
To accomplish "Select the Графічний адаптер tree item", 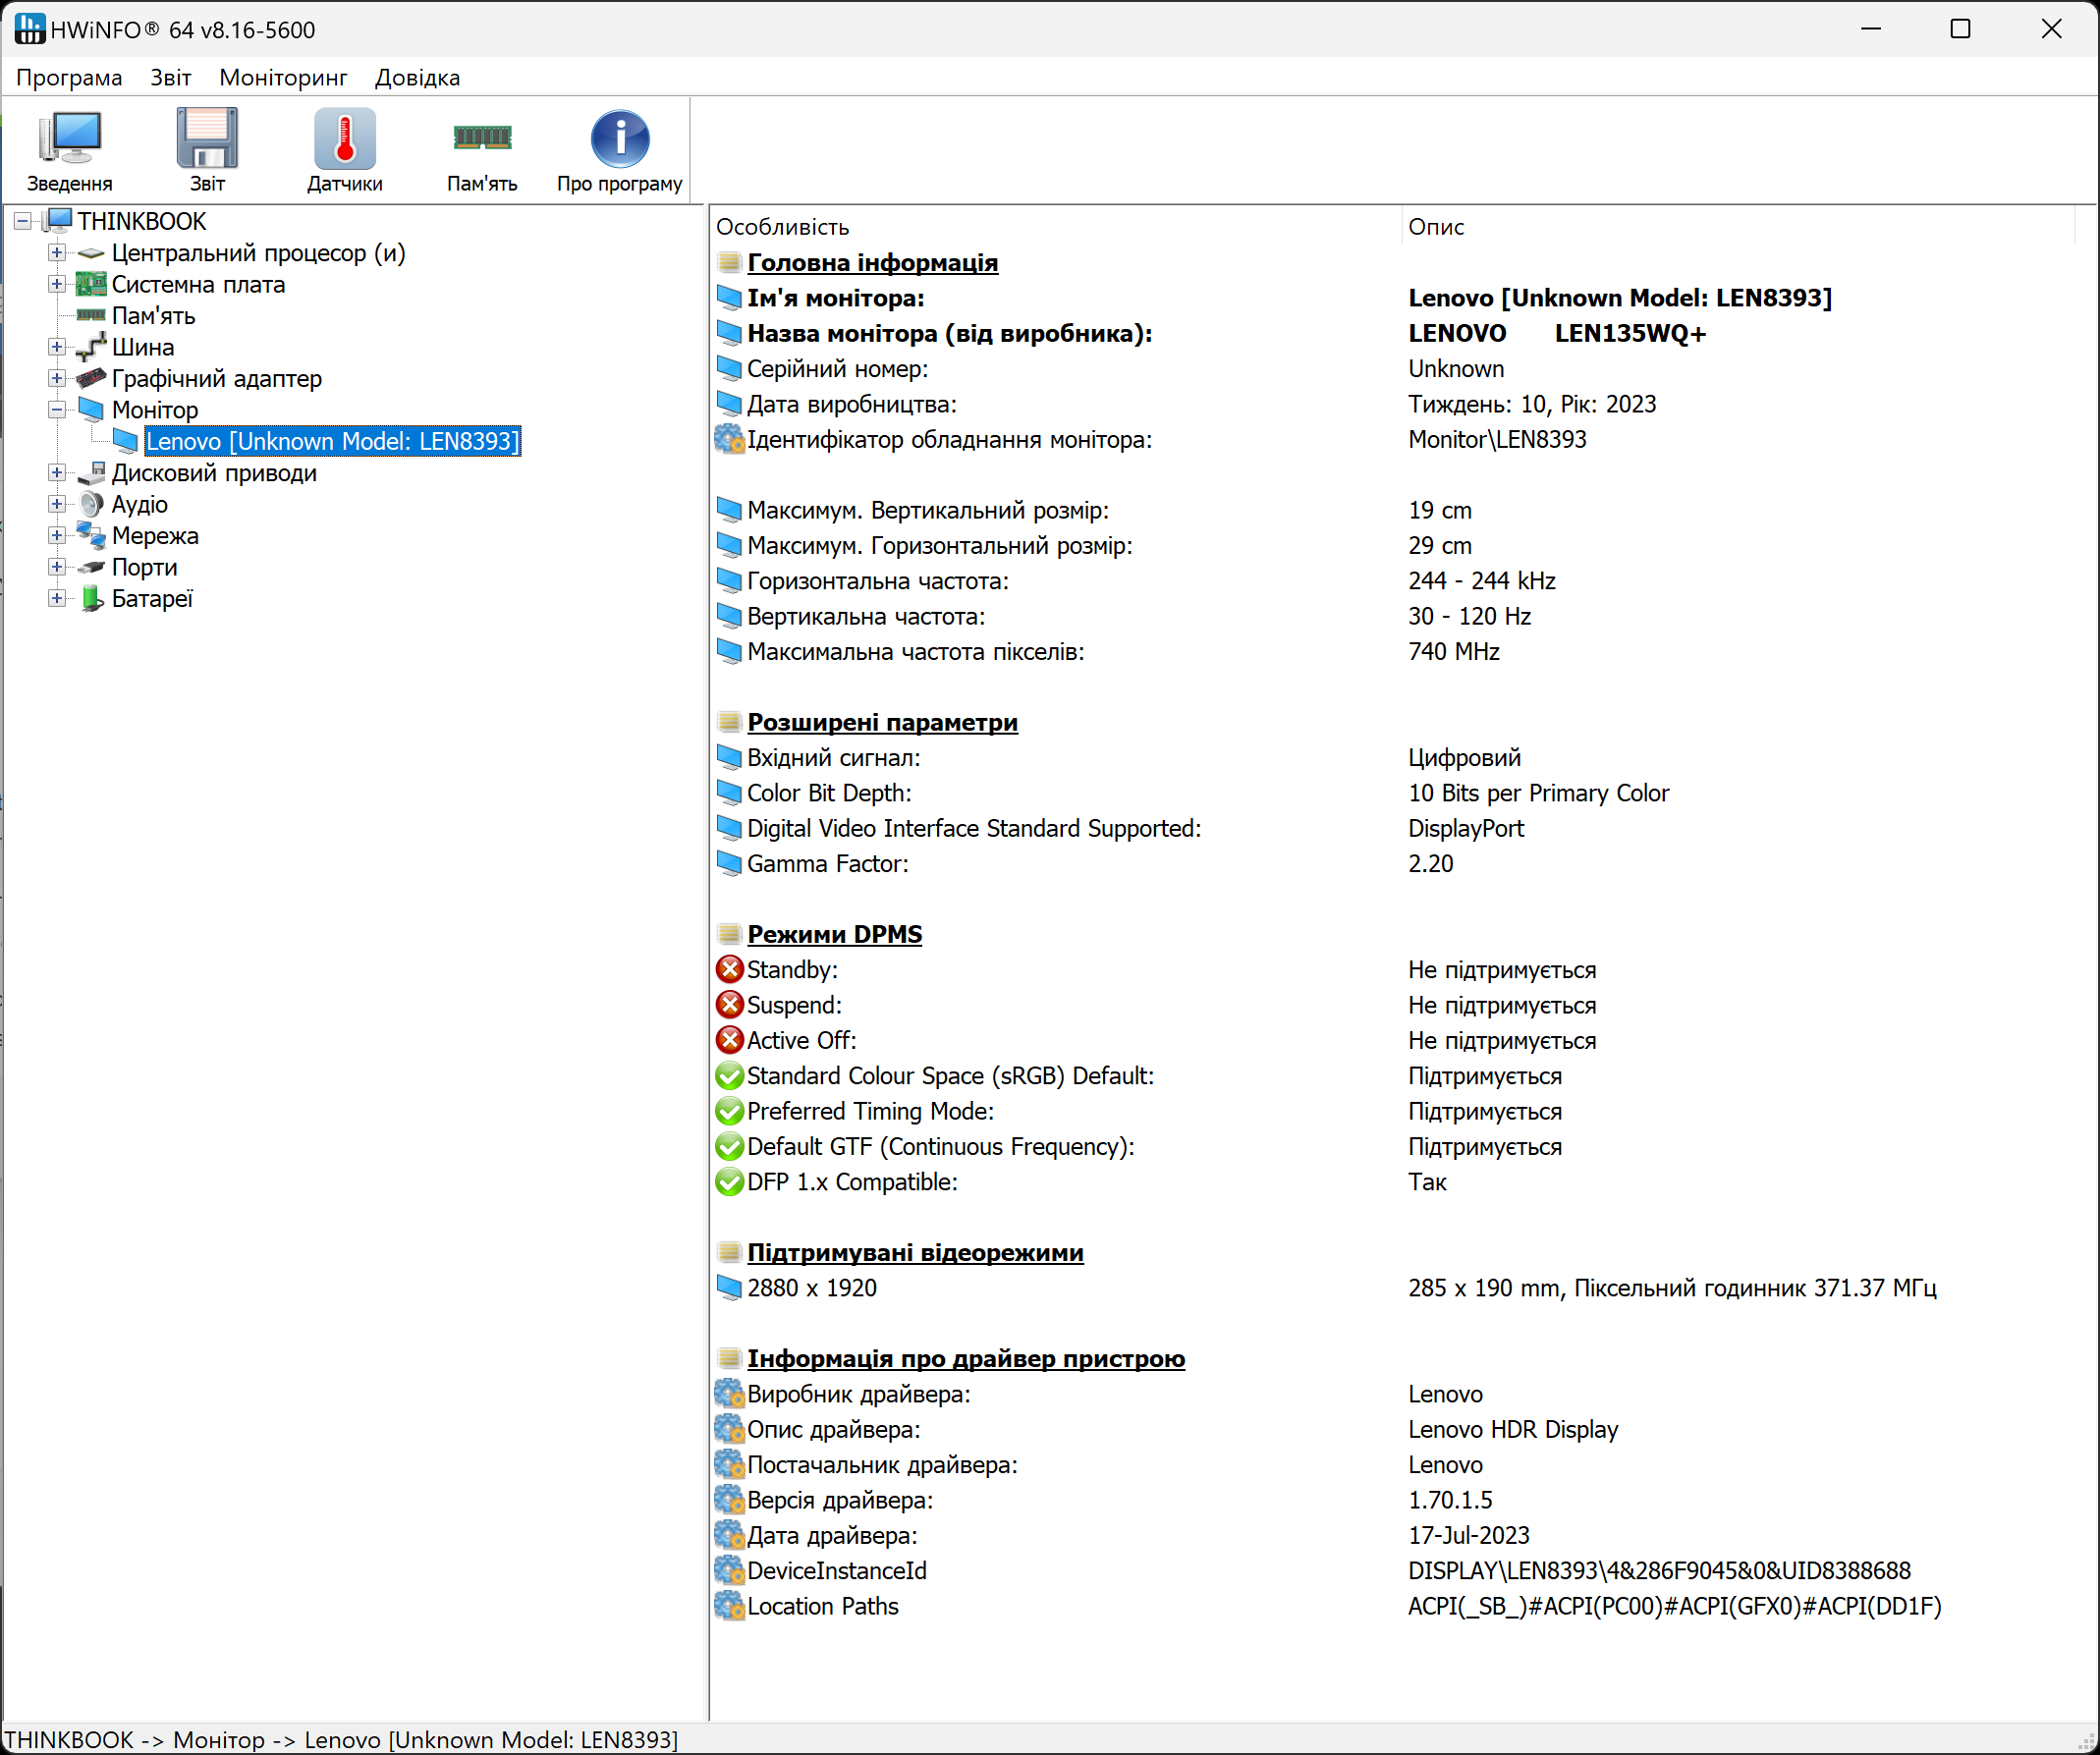I will 216,379.
